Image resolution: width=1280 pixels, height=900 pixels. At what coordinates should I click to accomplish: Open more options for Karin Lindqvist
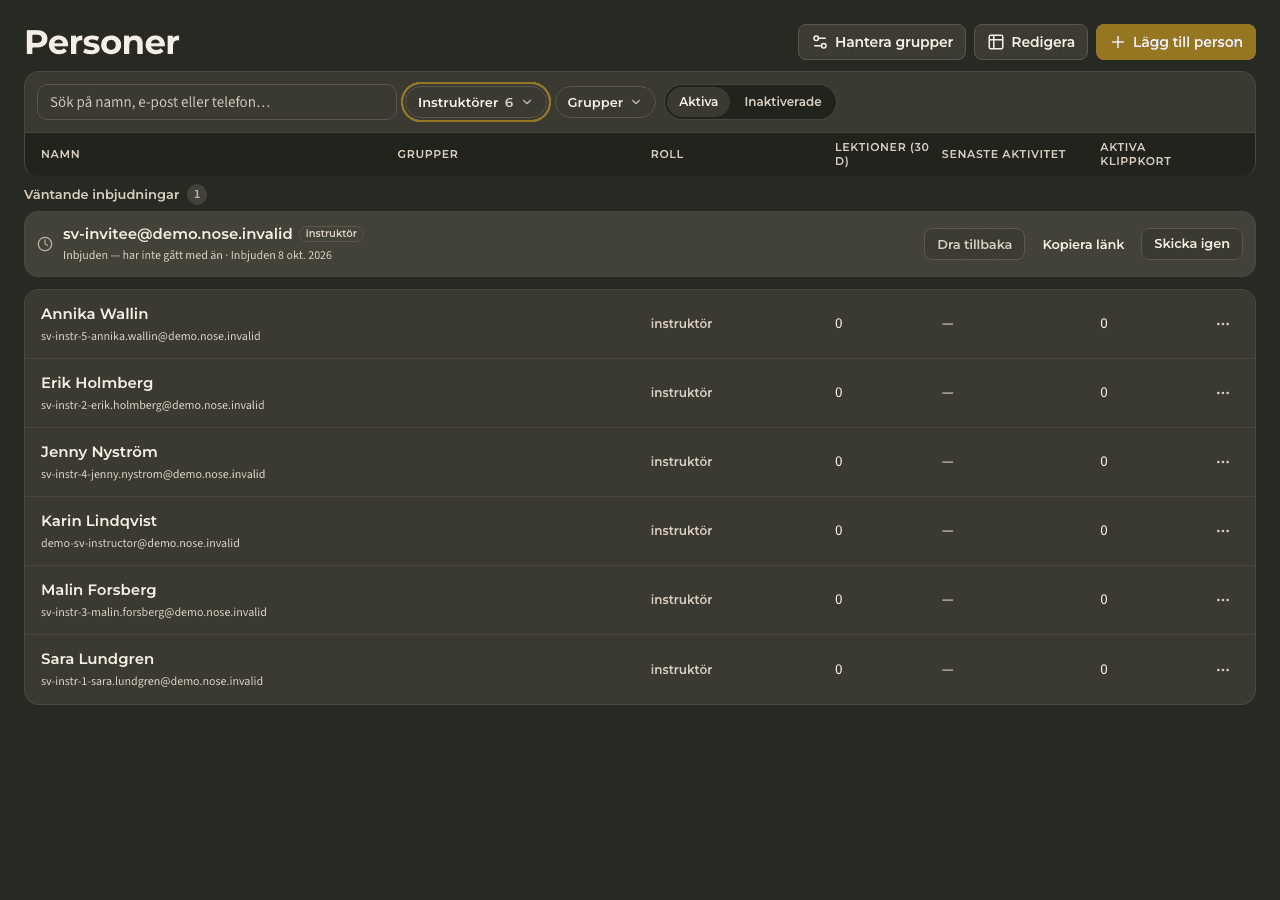point(1222,531)
